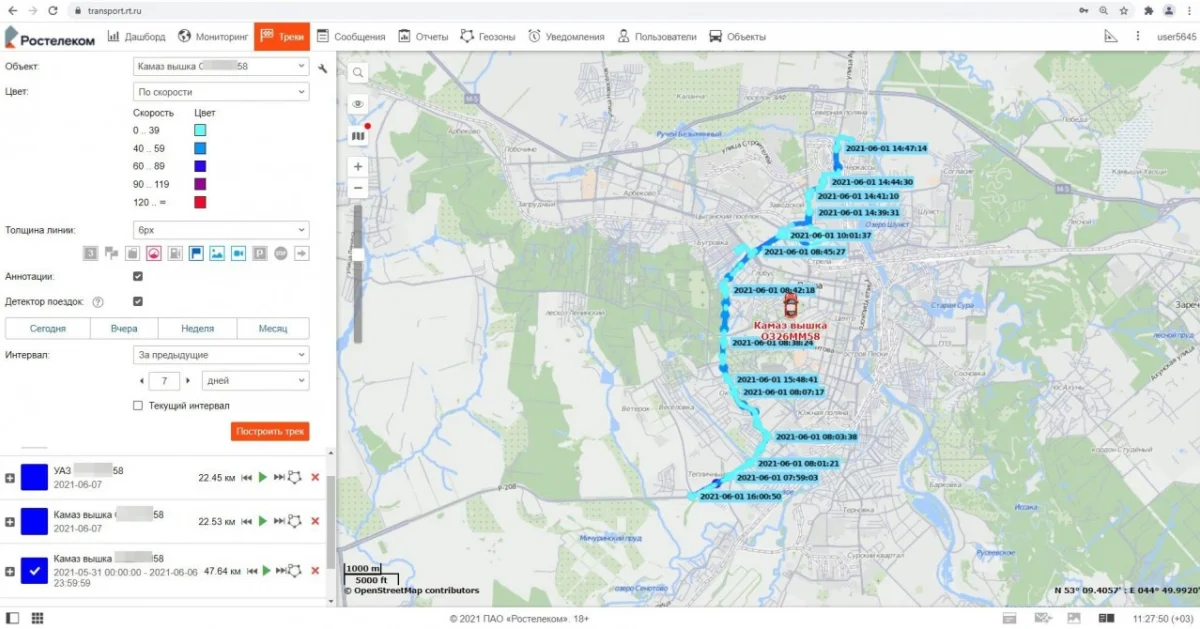Click the help icon beside Детектор поездок
1200x629 pixels.
pos(98,302)
